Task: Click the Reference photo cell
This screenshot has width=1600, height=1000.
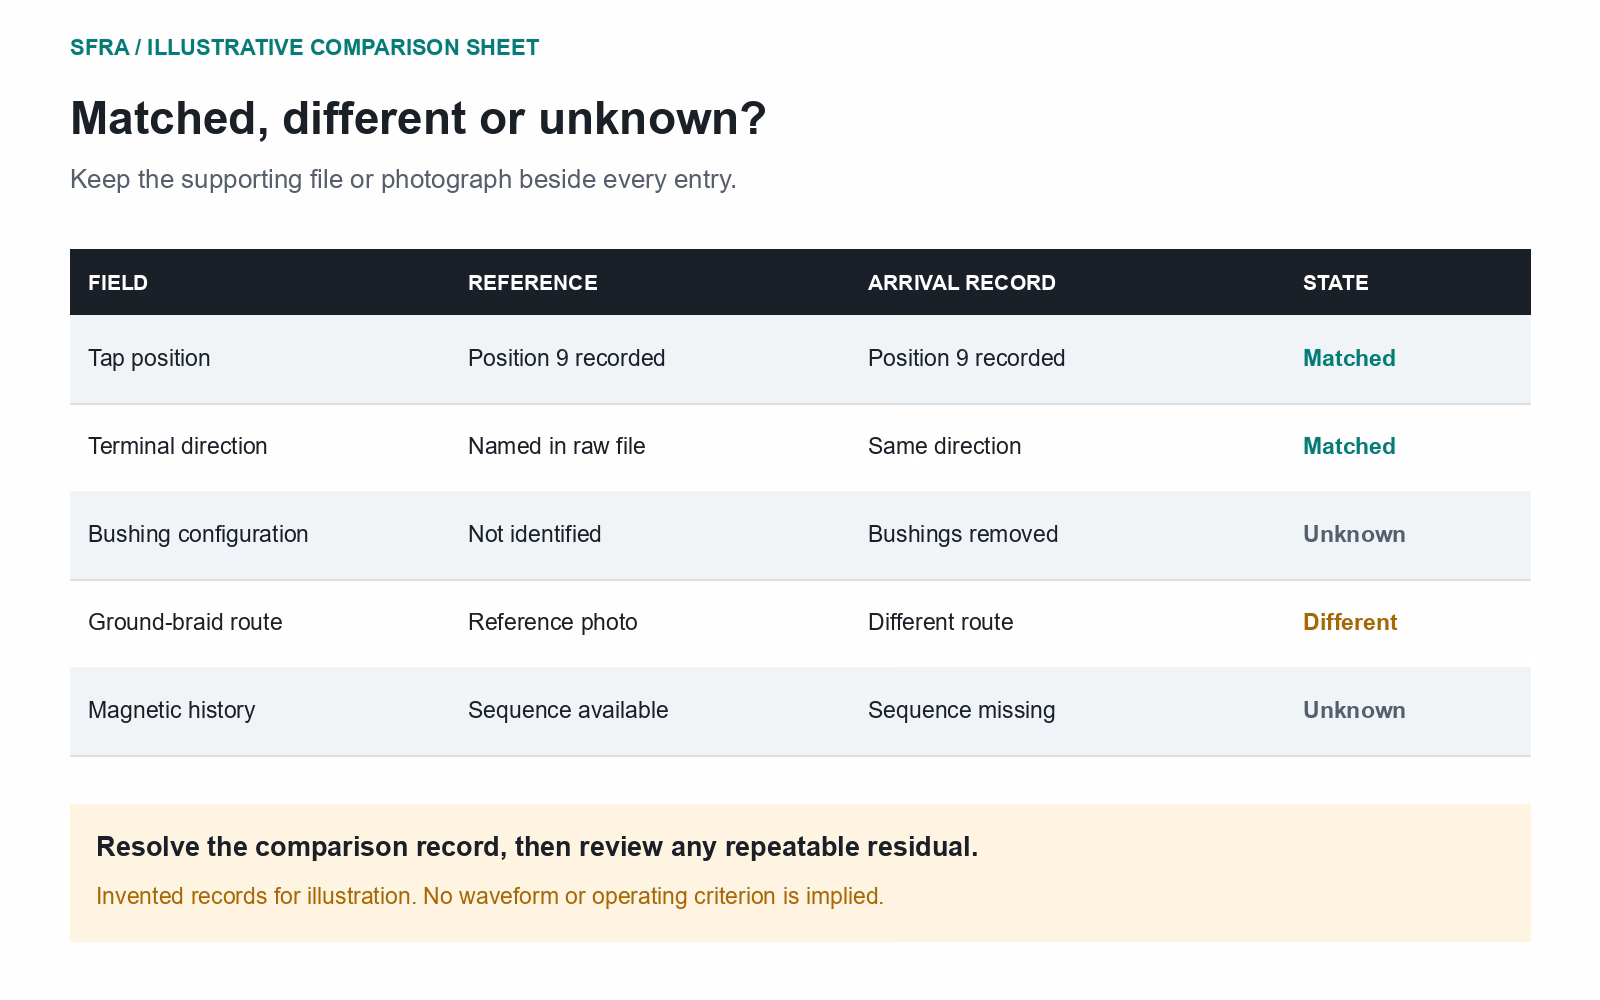Action: pyautogui.click(x=553, y=622)
